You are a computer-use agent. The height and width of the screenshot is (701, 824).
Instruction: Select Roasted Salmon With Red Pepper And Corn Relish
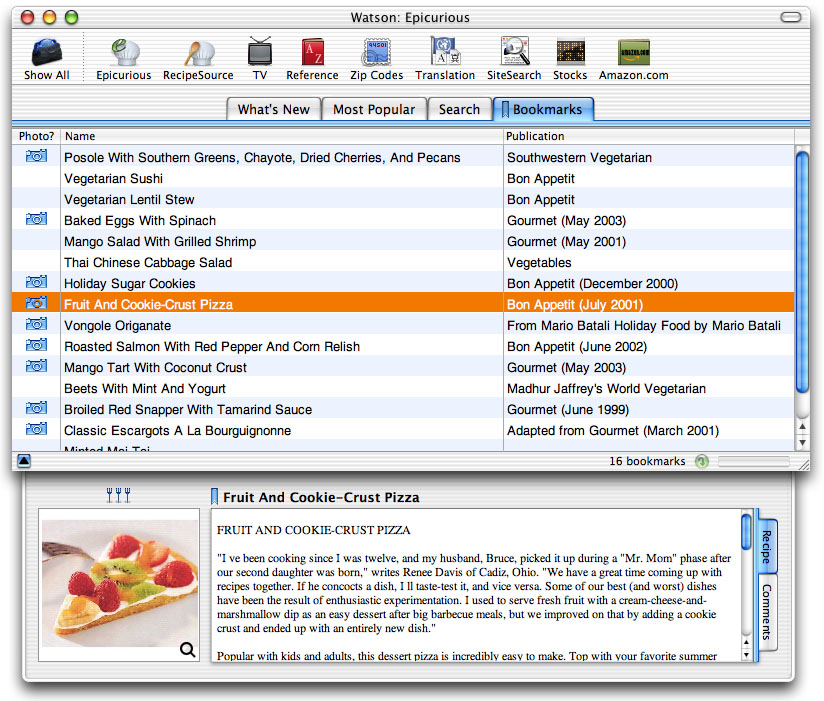coord(212,347)
